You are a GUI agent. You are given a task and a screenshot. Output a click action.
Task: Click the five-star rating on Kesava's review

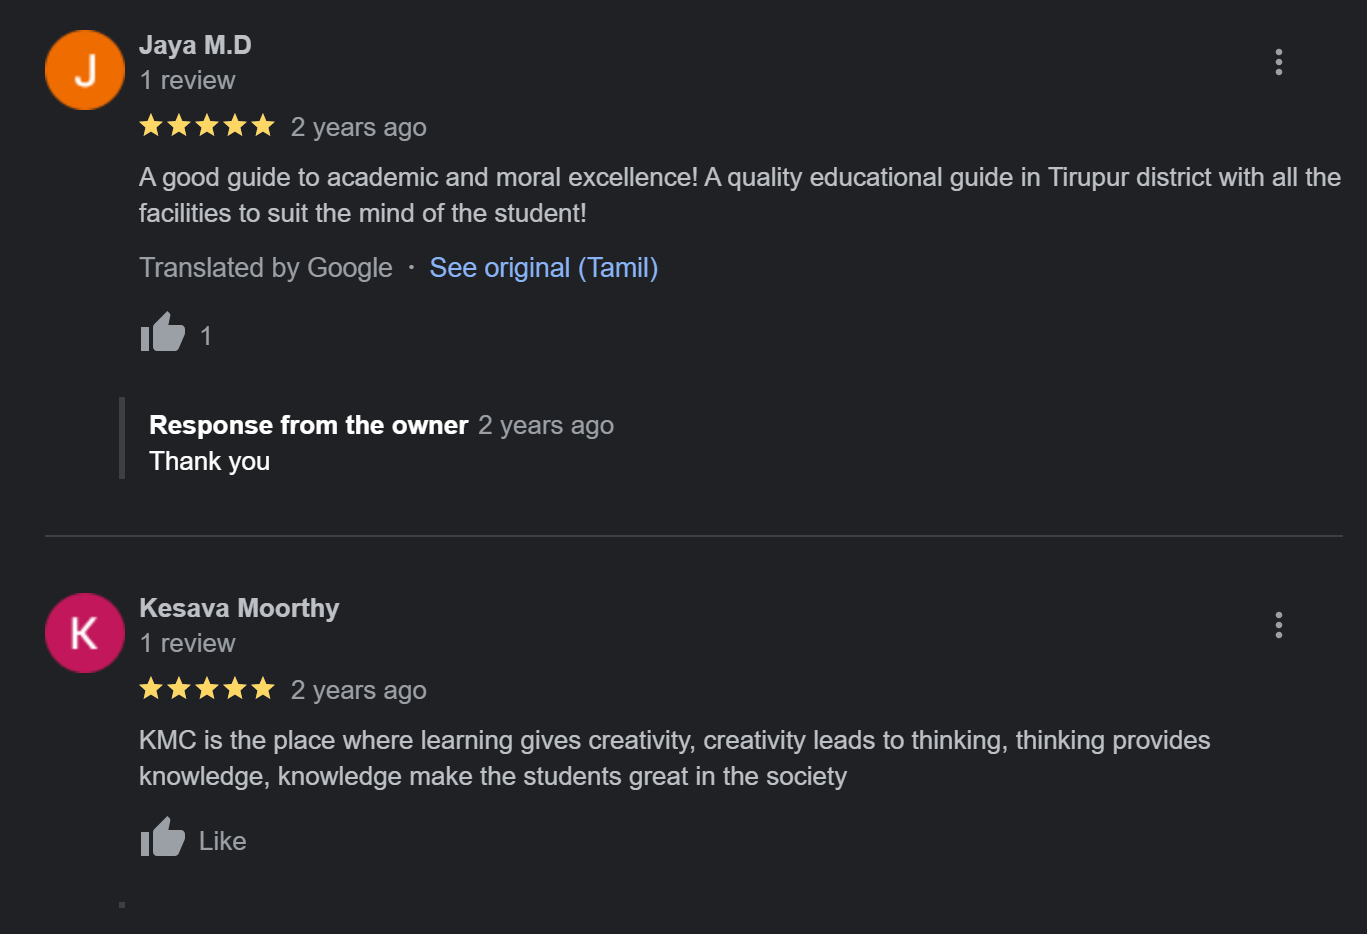pos(207,689)
